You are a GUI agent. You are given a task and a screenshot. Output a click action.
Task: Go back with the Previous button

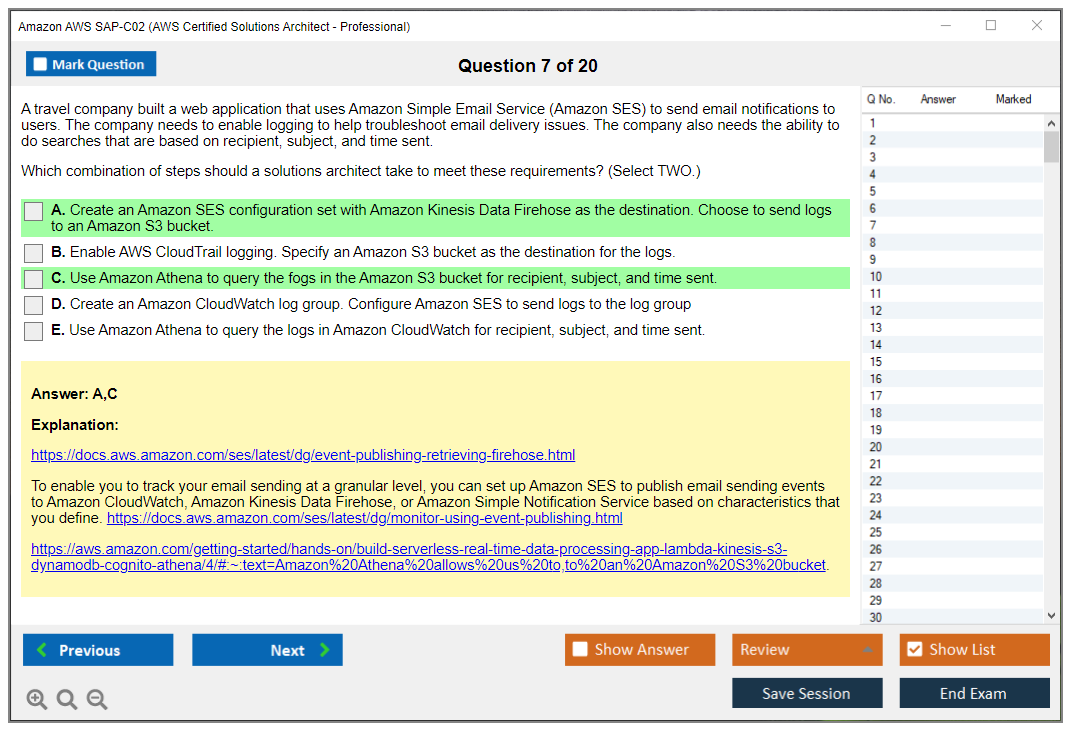(x=98, y=650)
